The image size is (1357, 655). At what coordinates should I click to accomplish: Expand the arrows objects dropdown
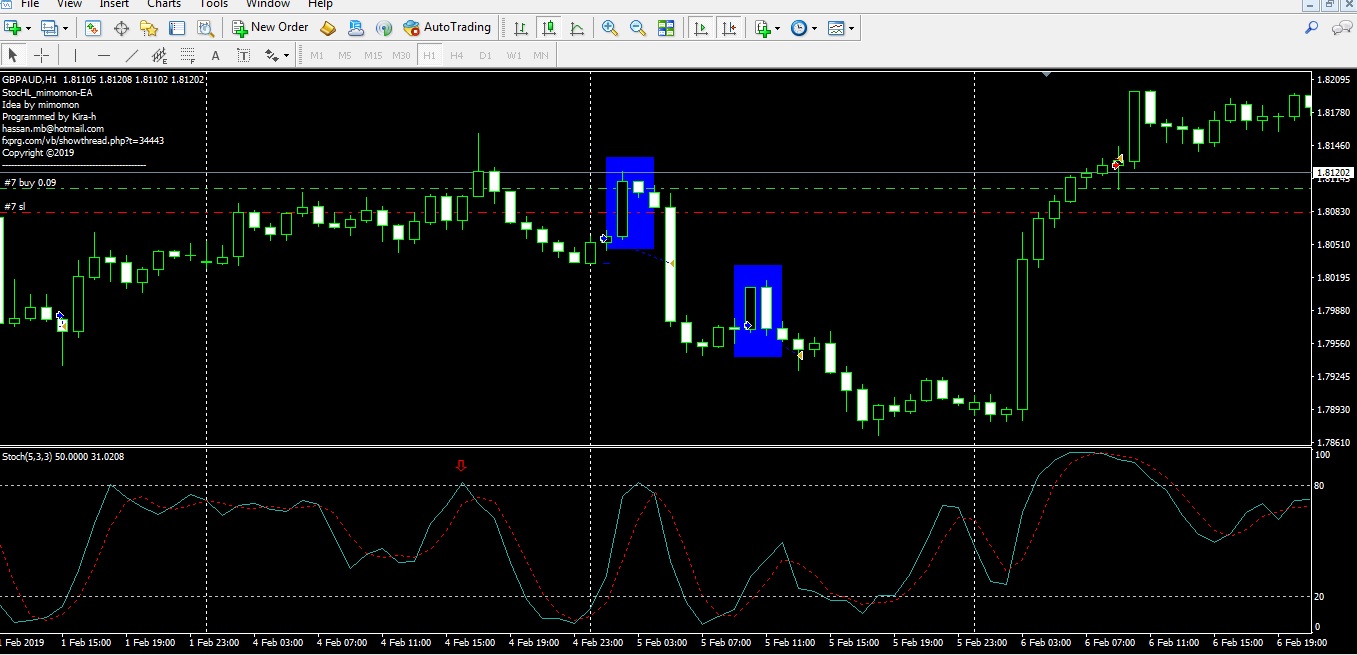click(x=287, y=55)
